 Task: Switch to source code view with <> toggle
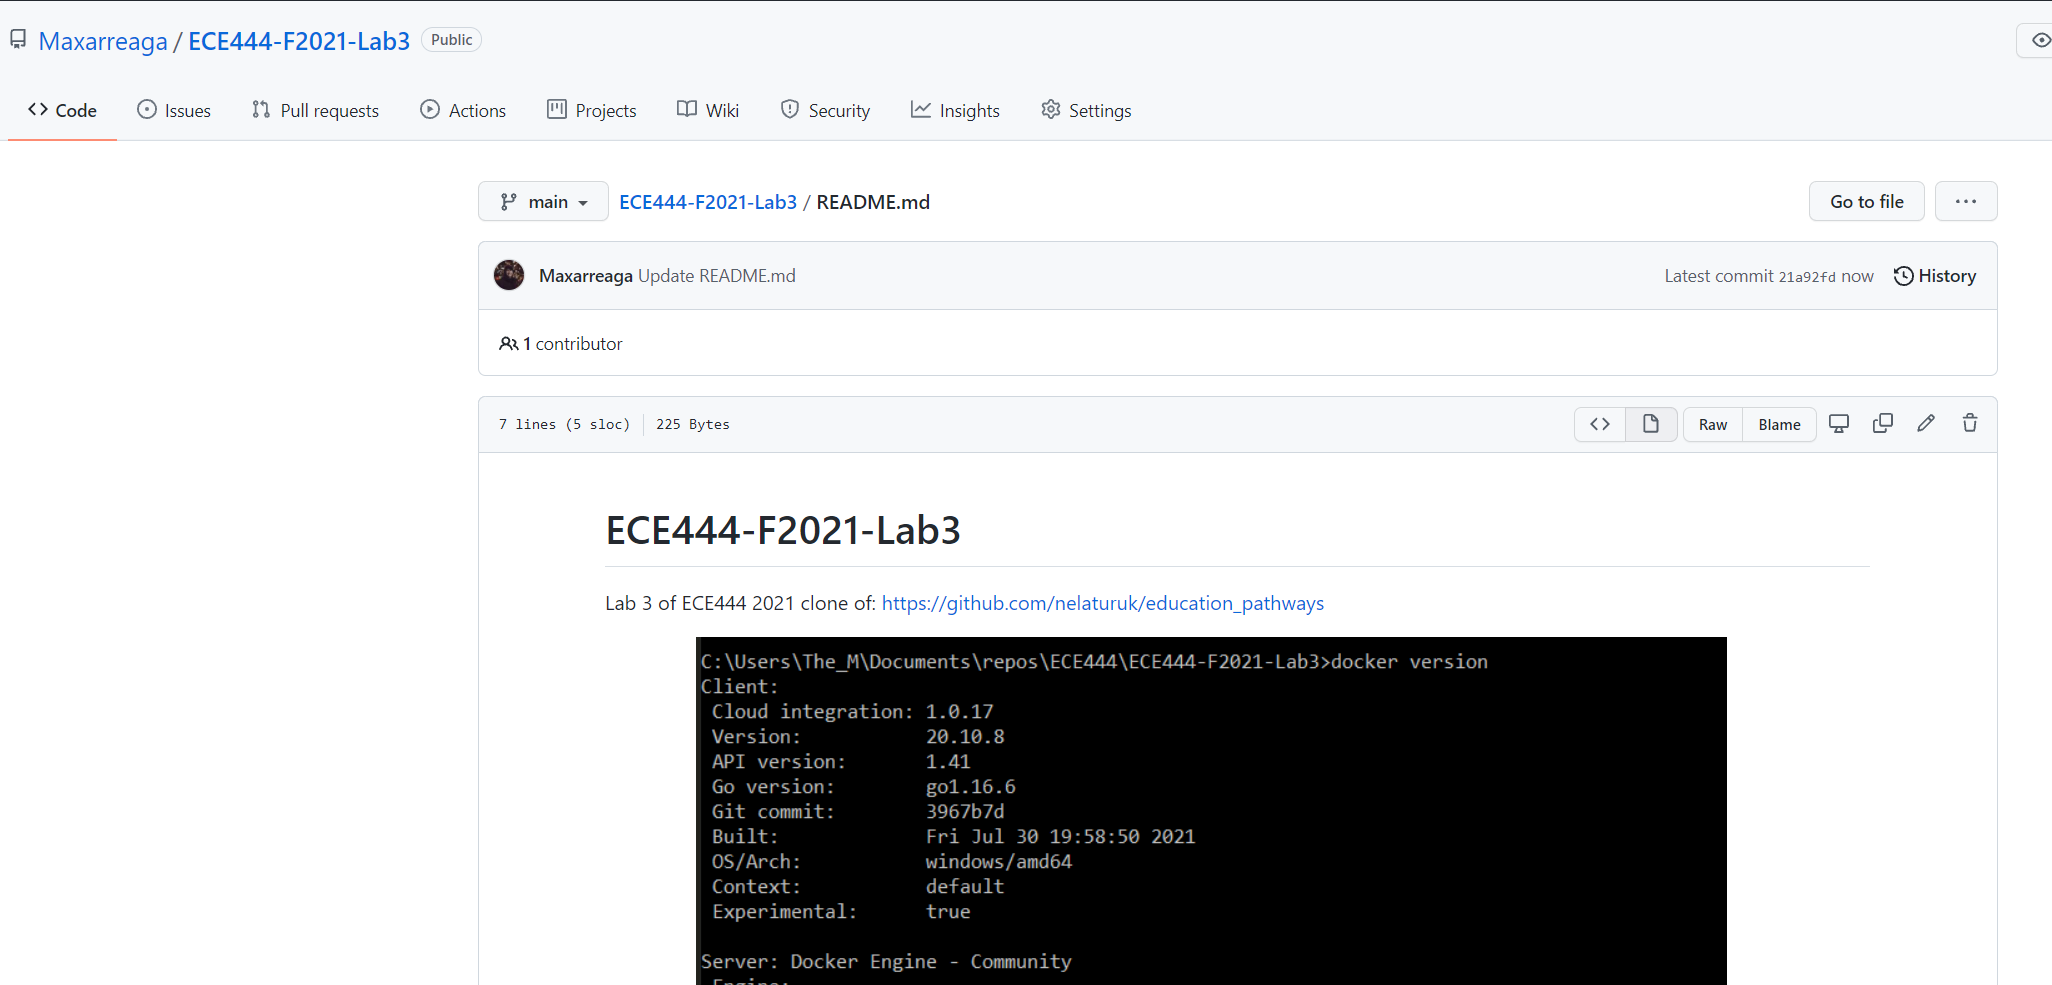(1599, 423)
